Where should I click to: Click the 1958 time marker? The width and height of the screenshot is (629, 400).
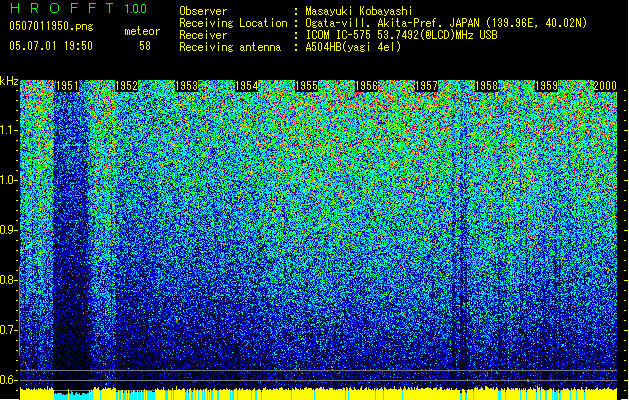(486, 86)
